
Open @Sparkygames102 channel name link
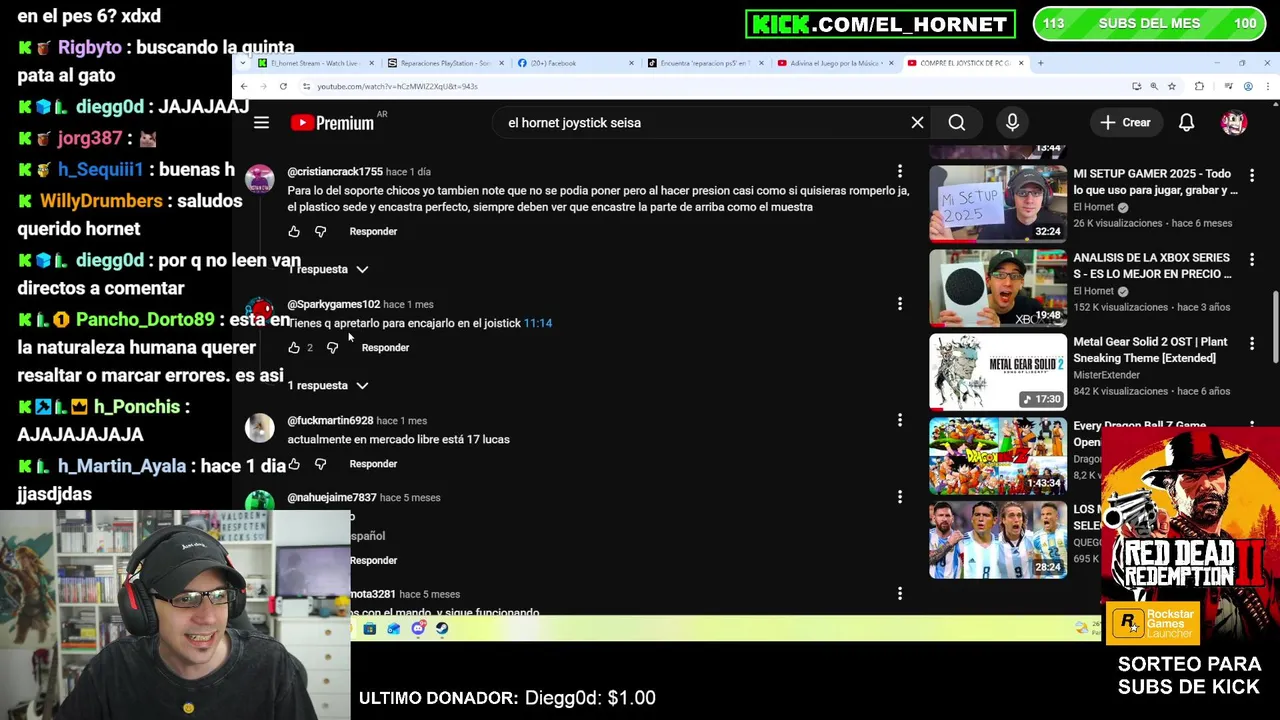pos(333,304)
